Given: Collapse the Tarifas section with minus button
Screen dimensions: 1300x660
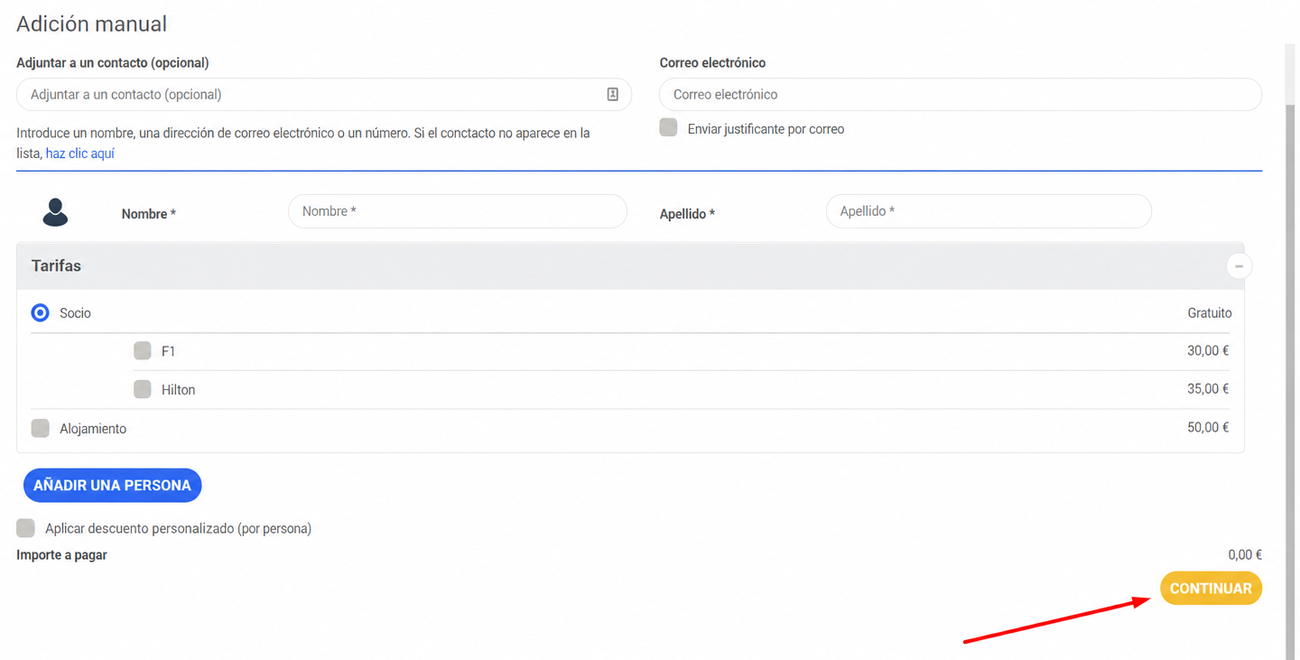Looking at the screenshot, I should (1239, 266).
